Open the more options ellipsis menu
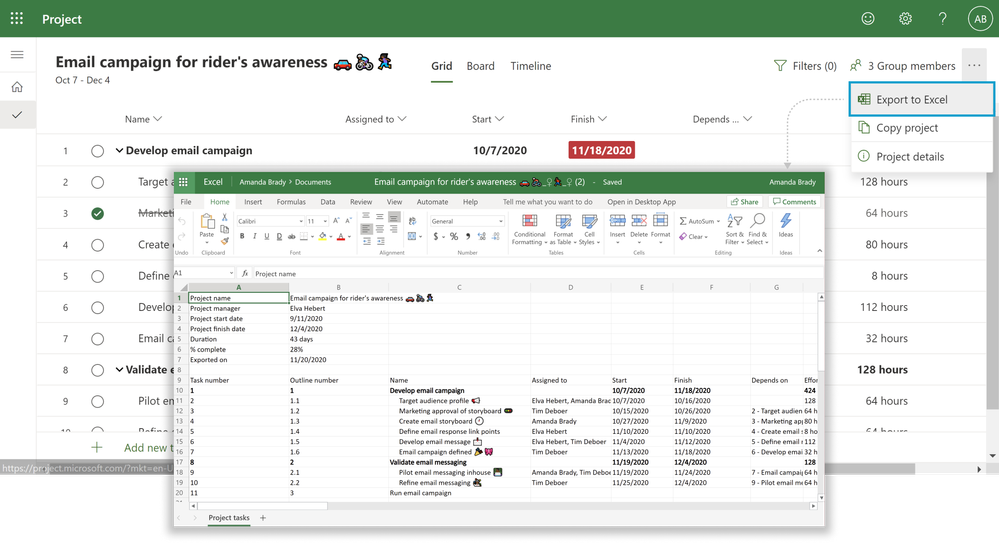This screenshot has width=999, height=543. 974,65
